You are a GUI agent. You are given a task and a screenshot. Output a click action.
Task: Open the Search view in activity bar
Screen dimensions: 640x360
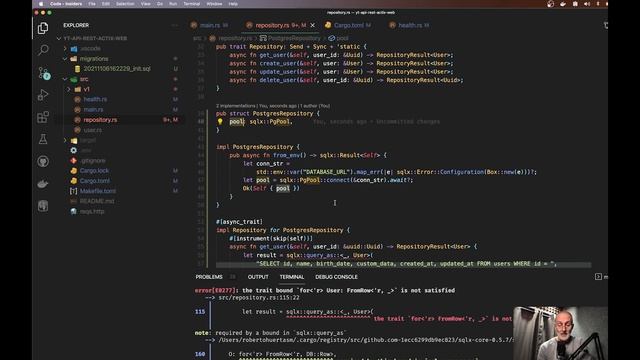coord(43,50)
